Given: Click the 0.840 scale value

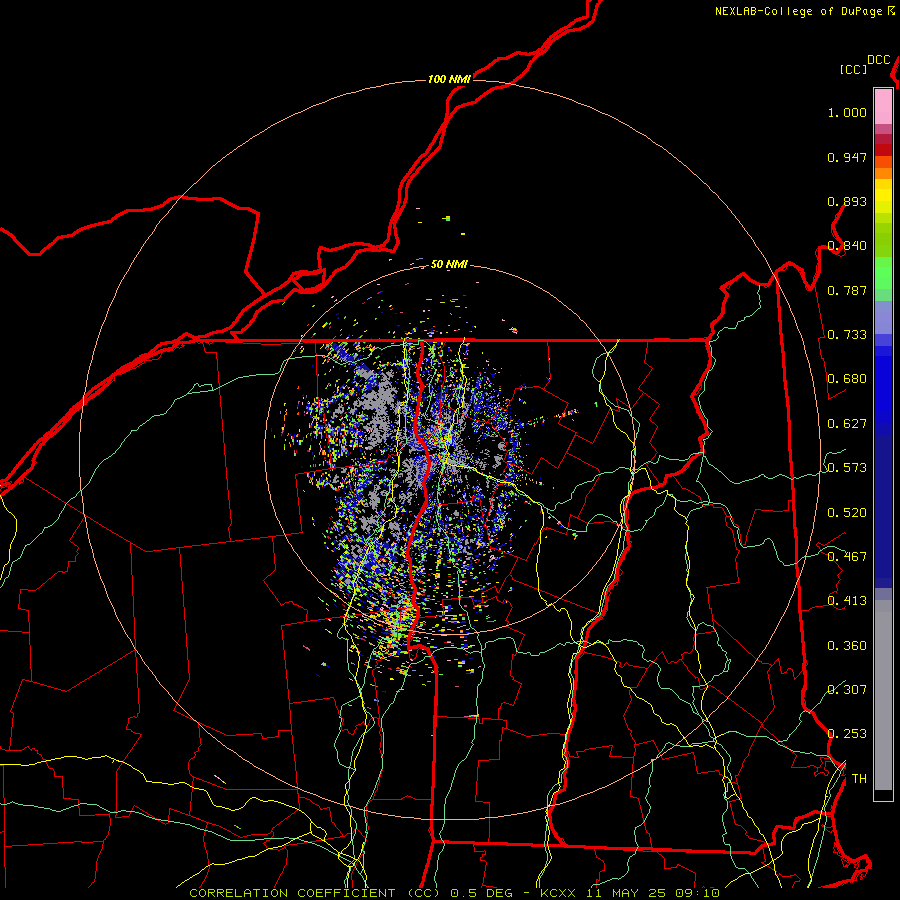Looking at the screenshot, I should 847,246.
